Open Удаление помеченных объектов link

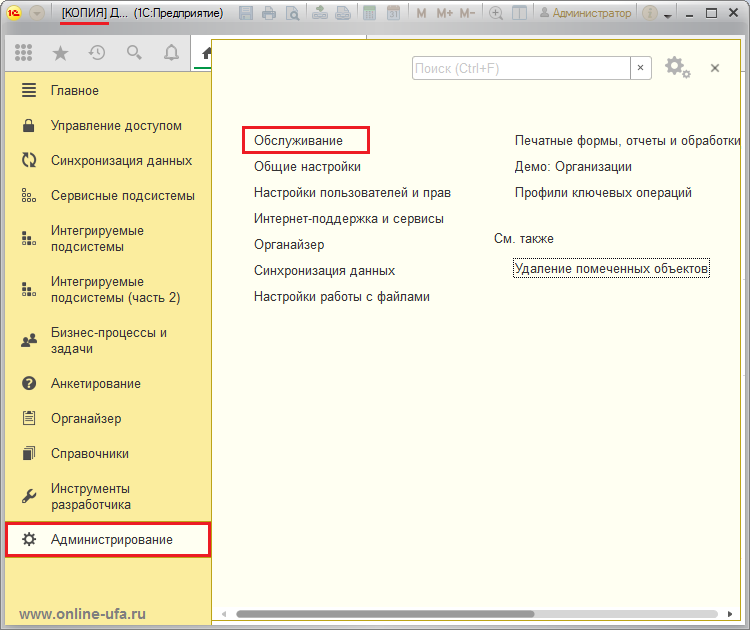(611, 269)
